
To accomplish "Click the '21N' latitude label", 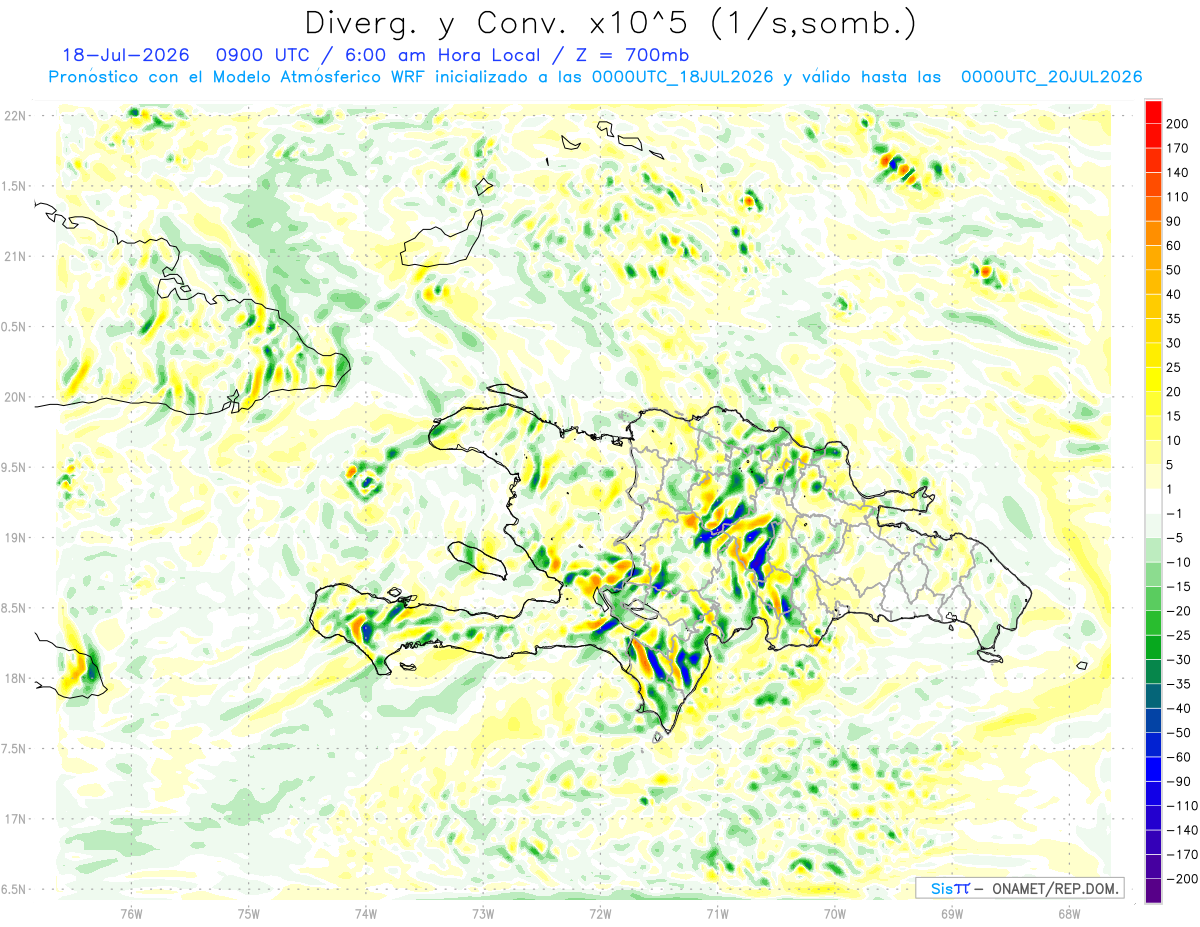I will pyautogui.click(x=14, y=256).
